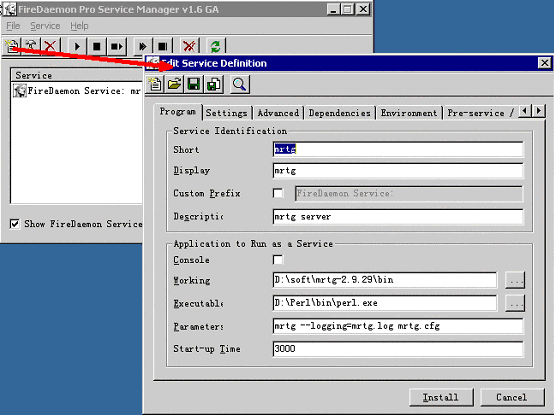Click the stop all services icon
Image resolution: width=554 pixels, height=415 pixels.
pos(163,46)
